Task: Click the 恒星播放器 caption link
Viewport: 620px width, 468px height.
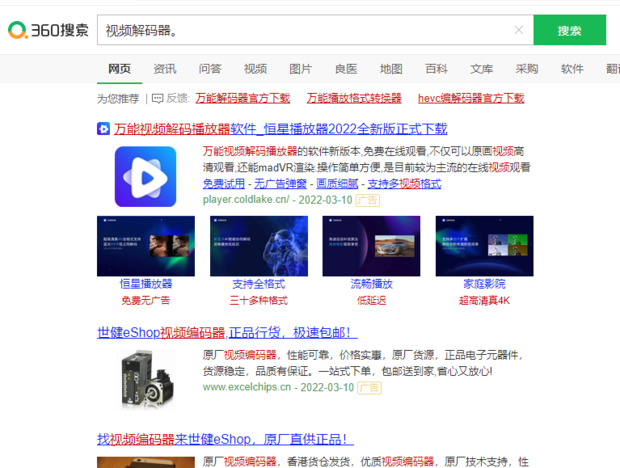Action: pos(146,284)
